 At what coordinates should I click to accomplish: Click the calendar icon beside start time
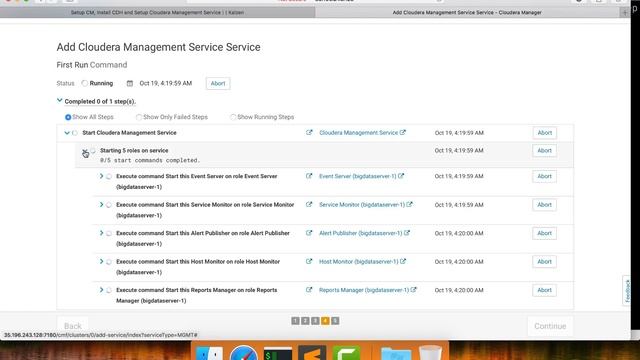(130, 83)
